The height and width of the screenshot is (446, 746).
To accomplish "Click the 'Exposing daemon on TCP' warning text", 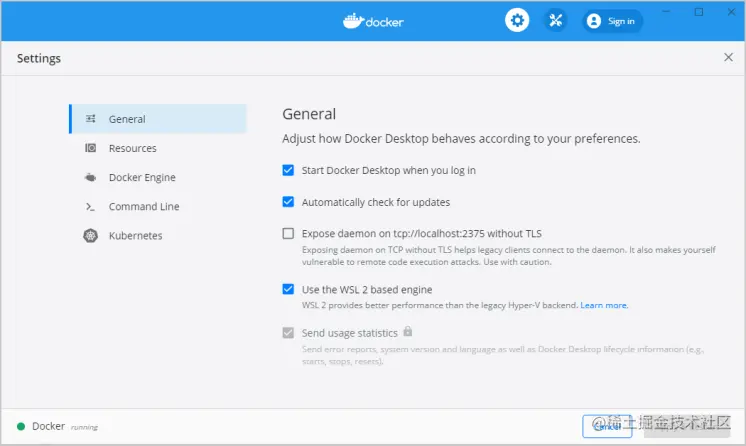I will coord(509,256).
